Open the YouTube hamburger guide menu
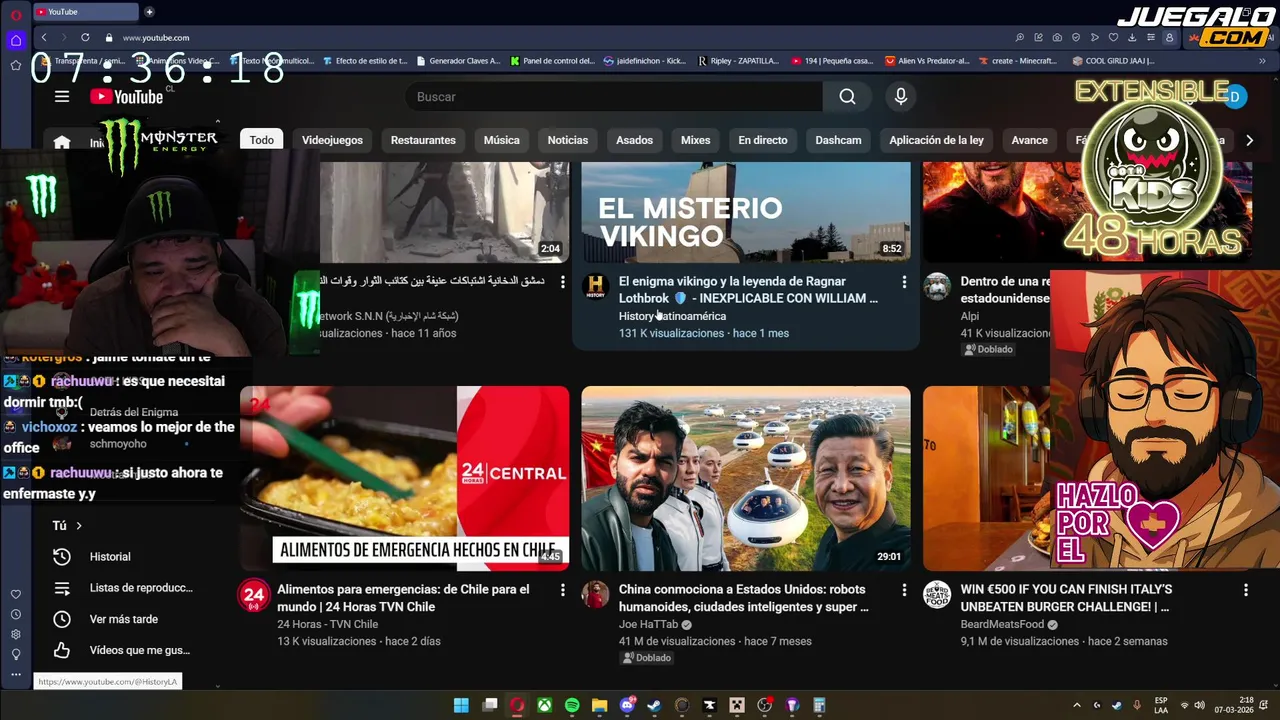1280x720 pixels. pos(62,96)
